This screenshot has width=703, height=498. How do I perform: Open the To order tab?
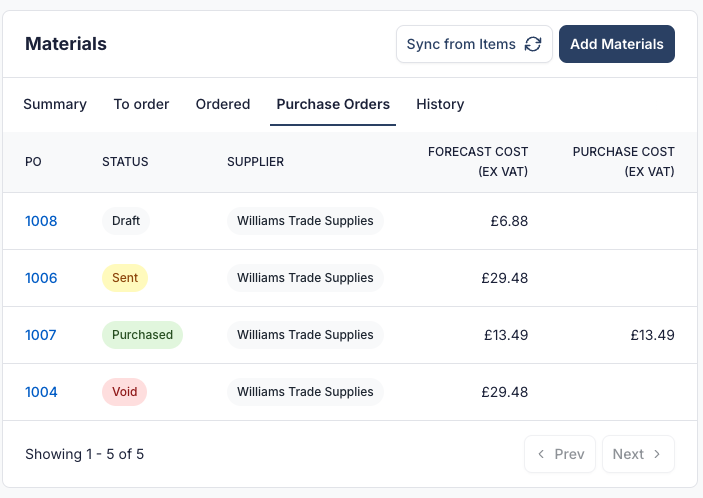pyautogui.click(x=141, y=104)
